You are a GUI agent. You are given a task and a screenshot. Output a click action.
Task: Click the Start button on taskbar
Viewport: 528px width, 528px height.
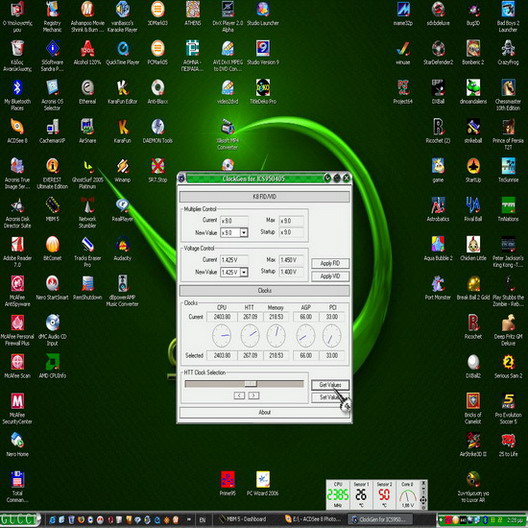20,519
